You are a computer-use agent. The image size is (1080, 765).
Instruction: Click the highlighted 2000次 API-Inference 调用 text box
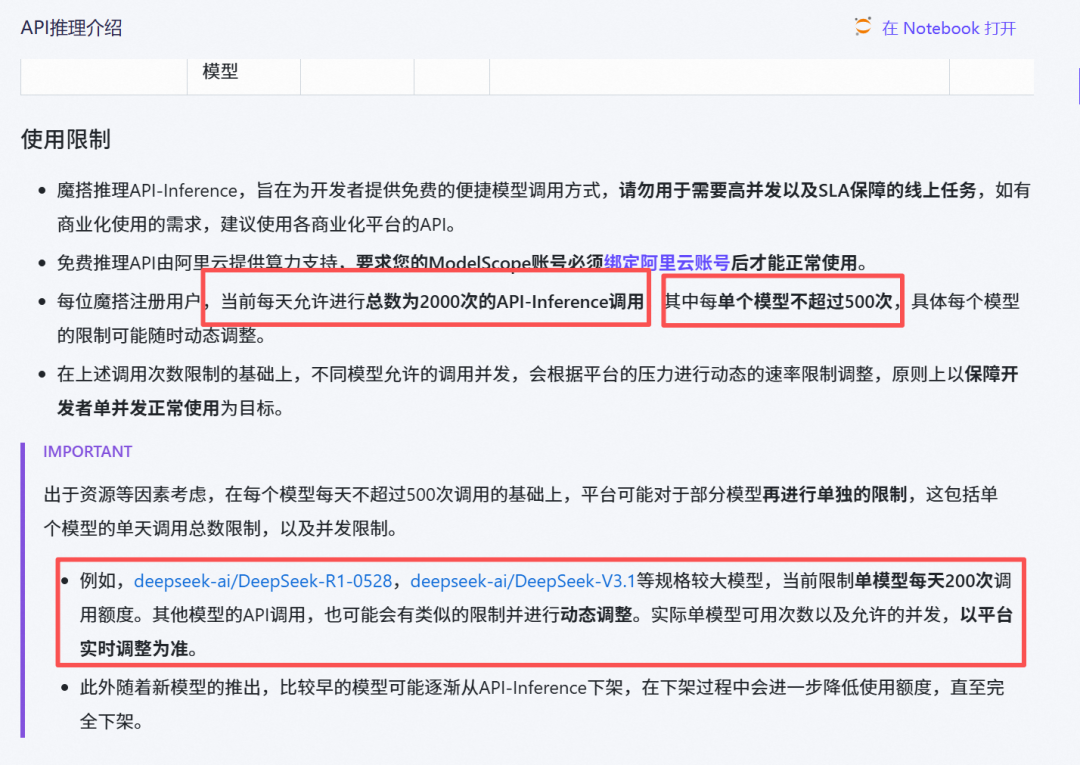[x=426, y=300]
